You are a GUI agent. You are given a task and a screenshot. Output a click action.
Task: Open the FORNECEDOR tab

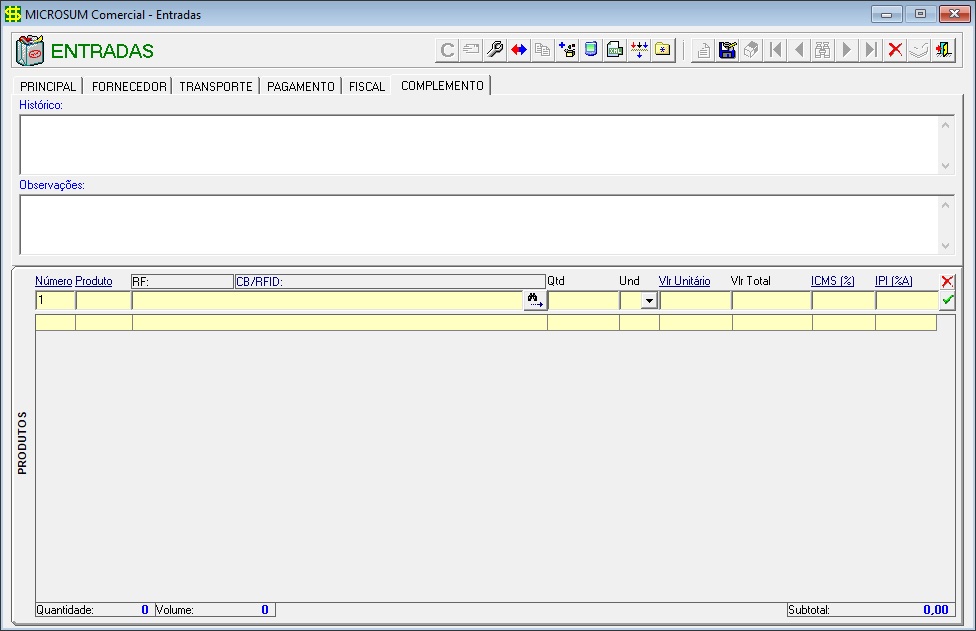pyautogui.click(x=129, y=87)
